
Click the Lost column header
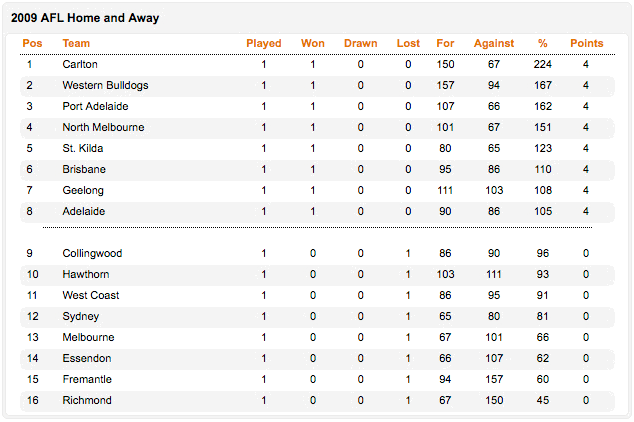point(408,43)
